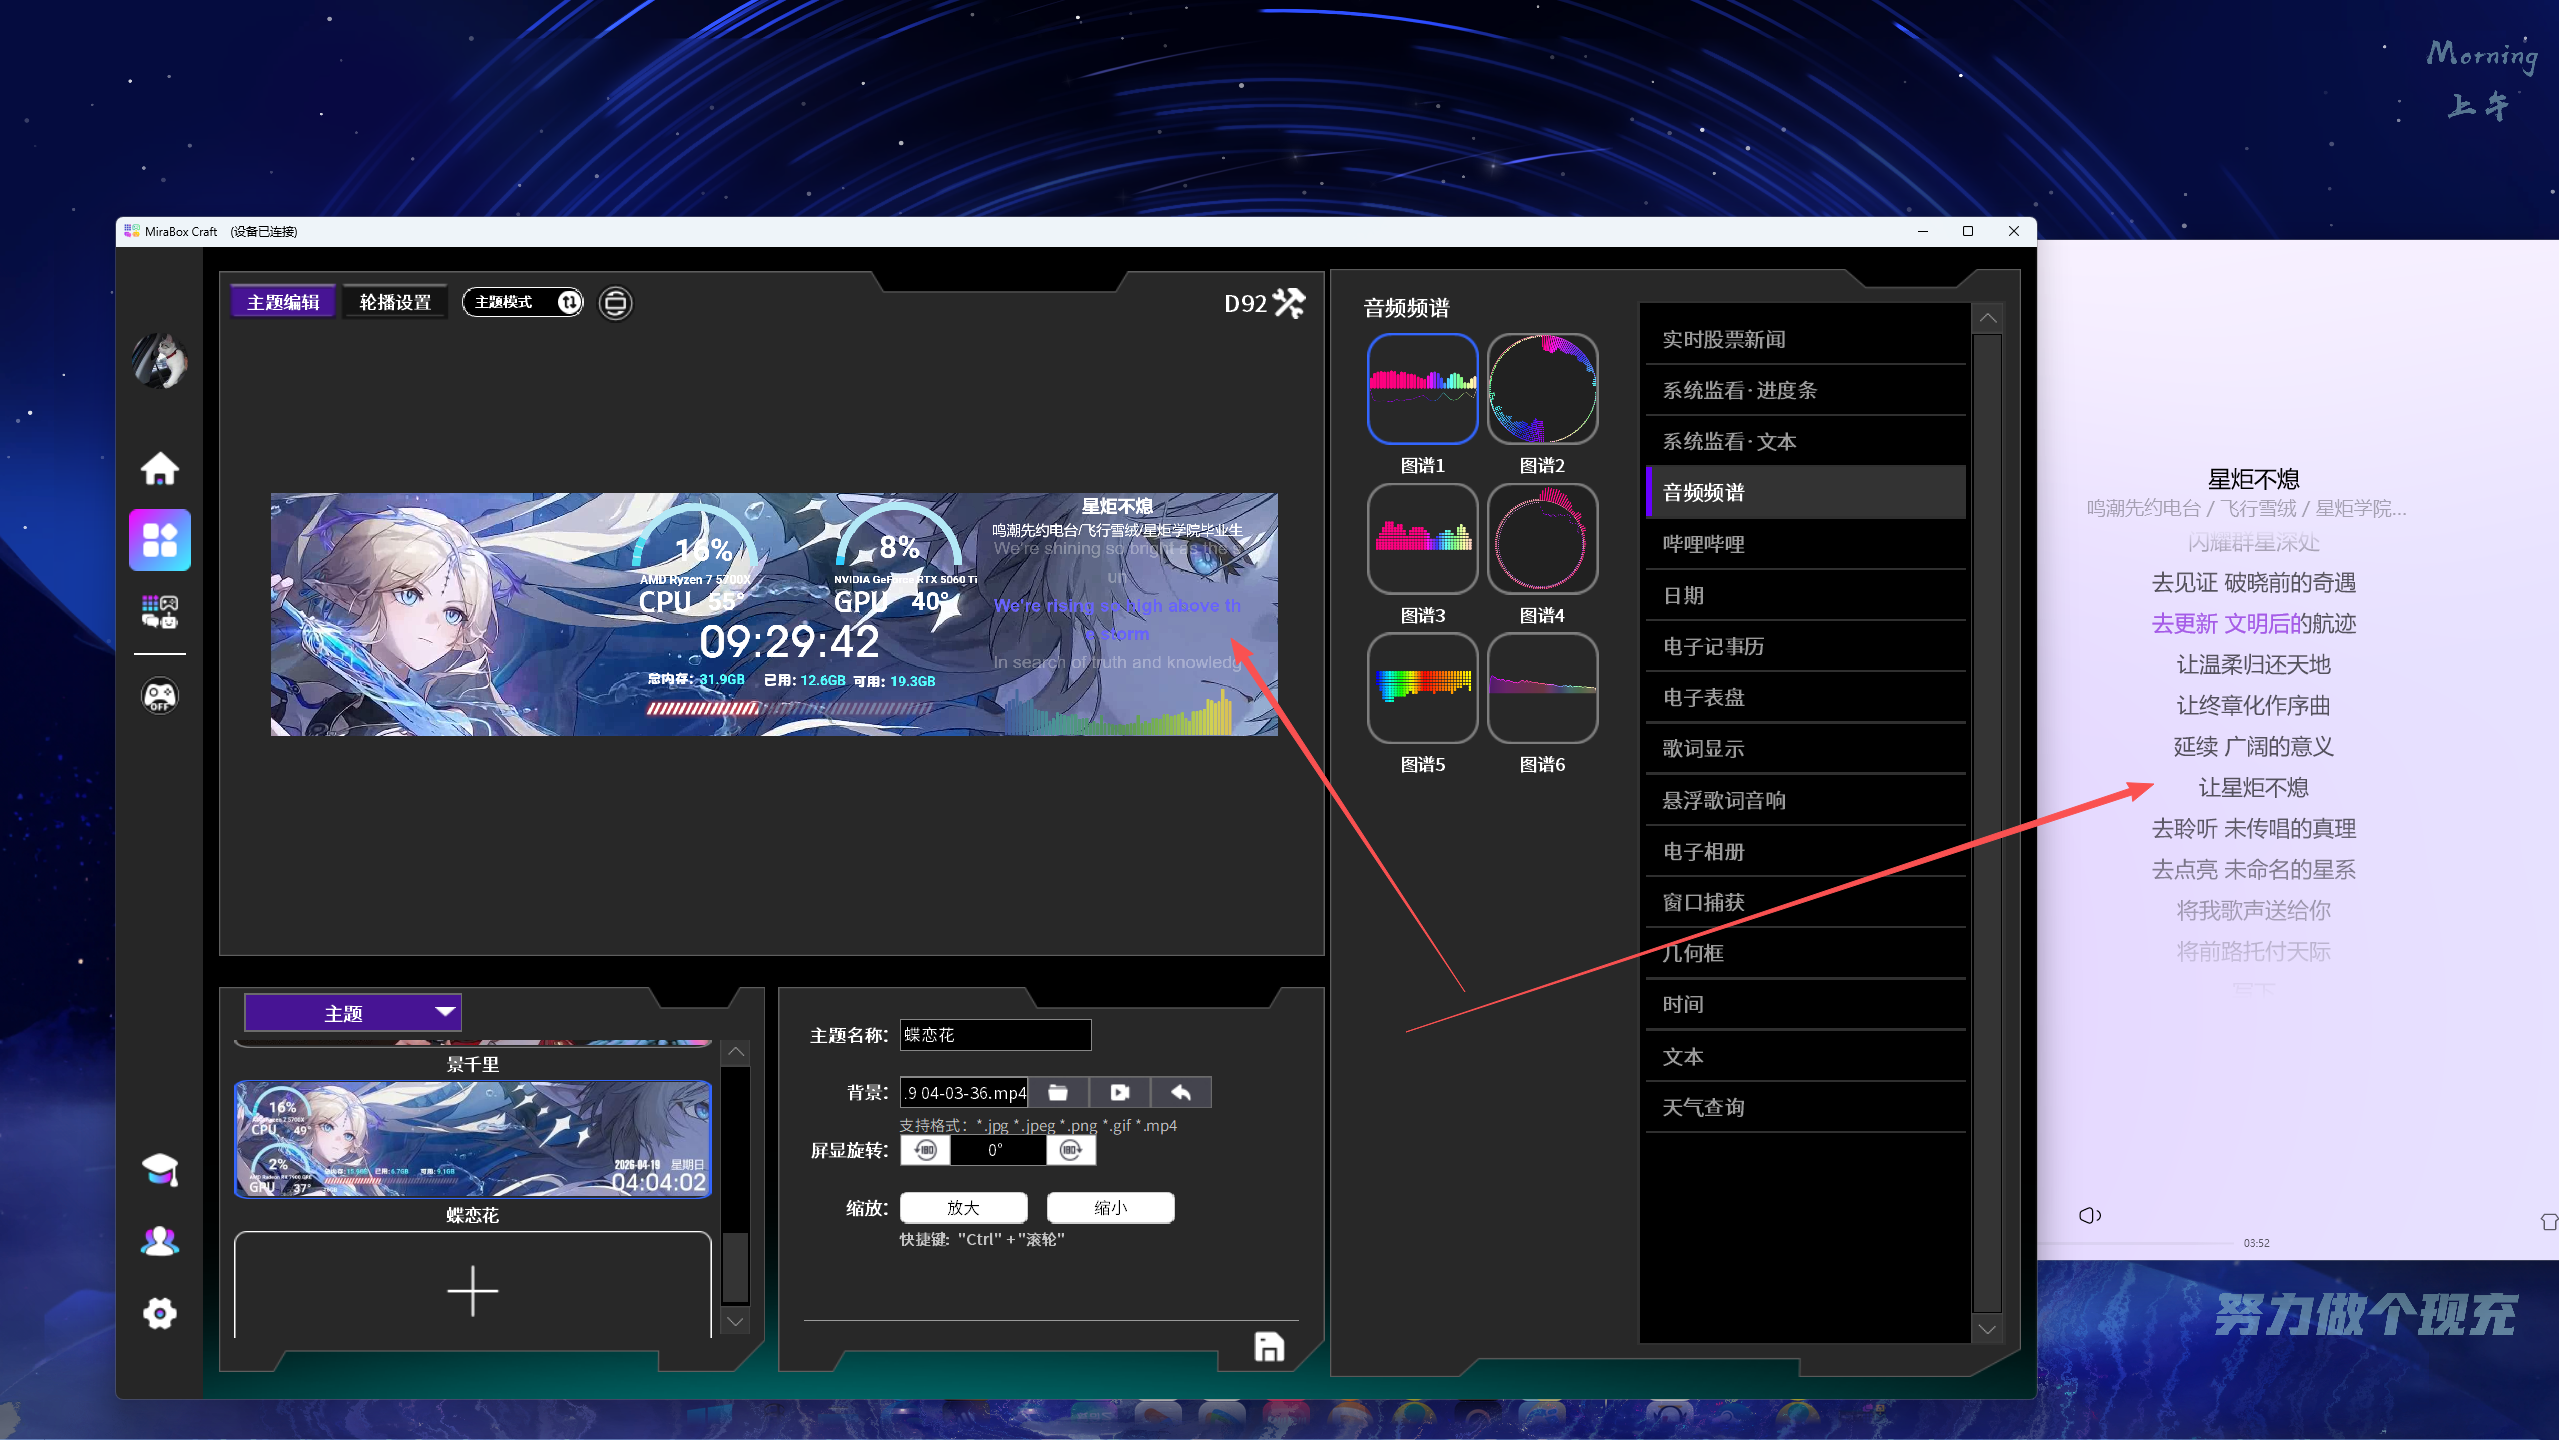Choose 时间 in component list

[1805, 1005]
